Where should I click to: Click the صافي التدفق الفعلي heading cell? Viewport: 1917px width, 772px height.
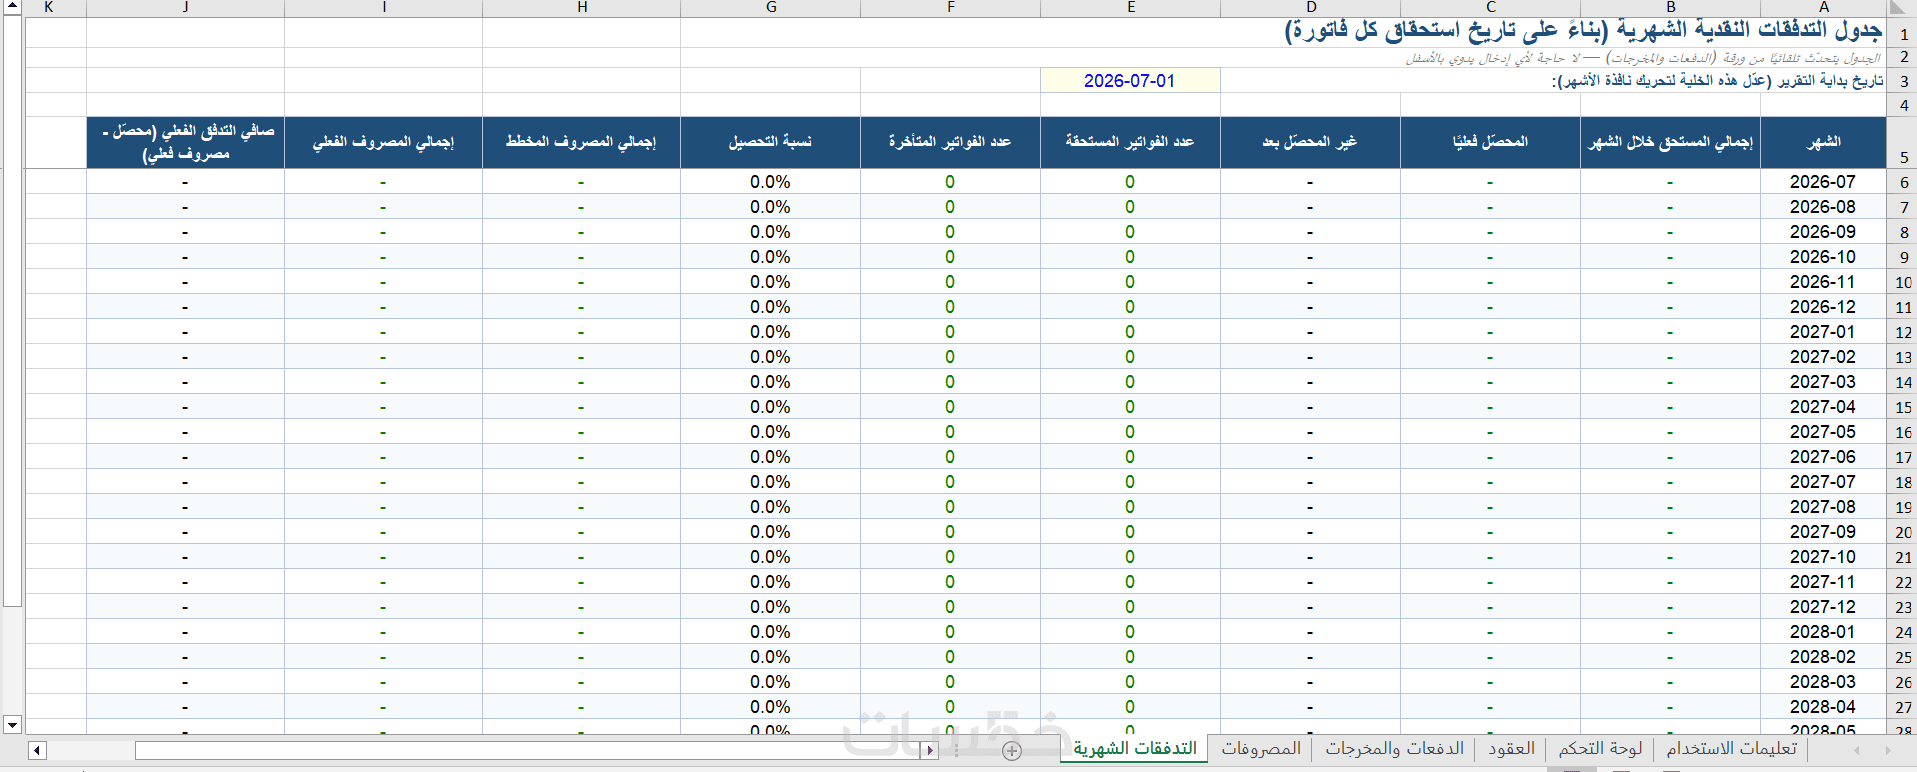[185, 142]
